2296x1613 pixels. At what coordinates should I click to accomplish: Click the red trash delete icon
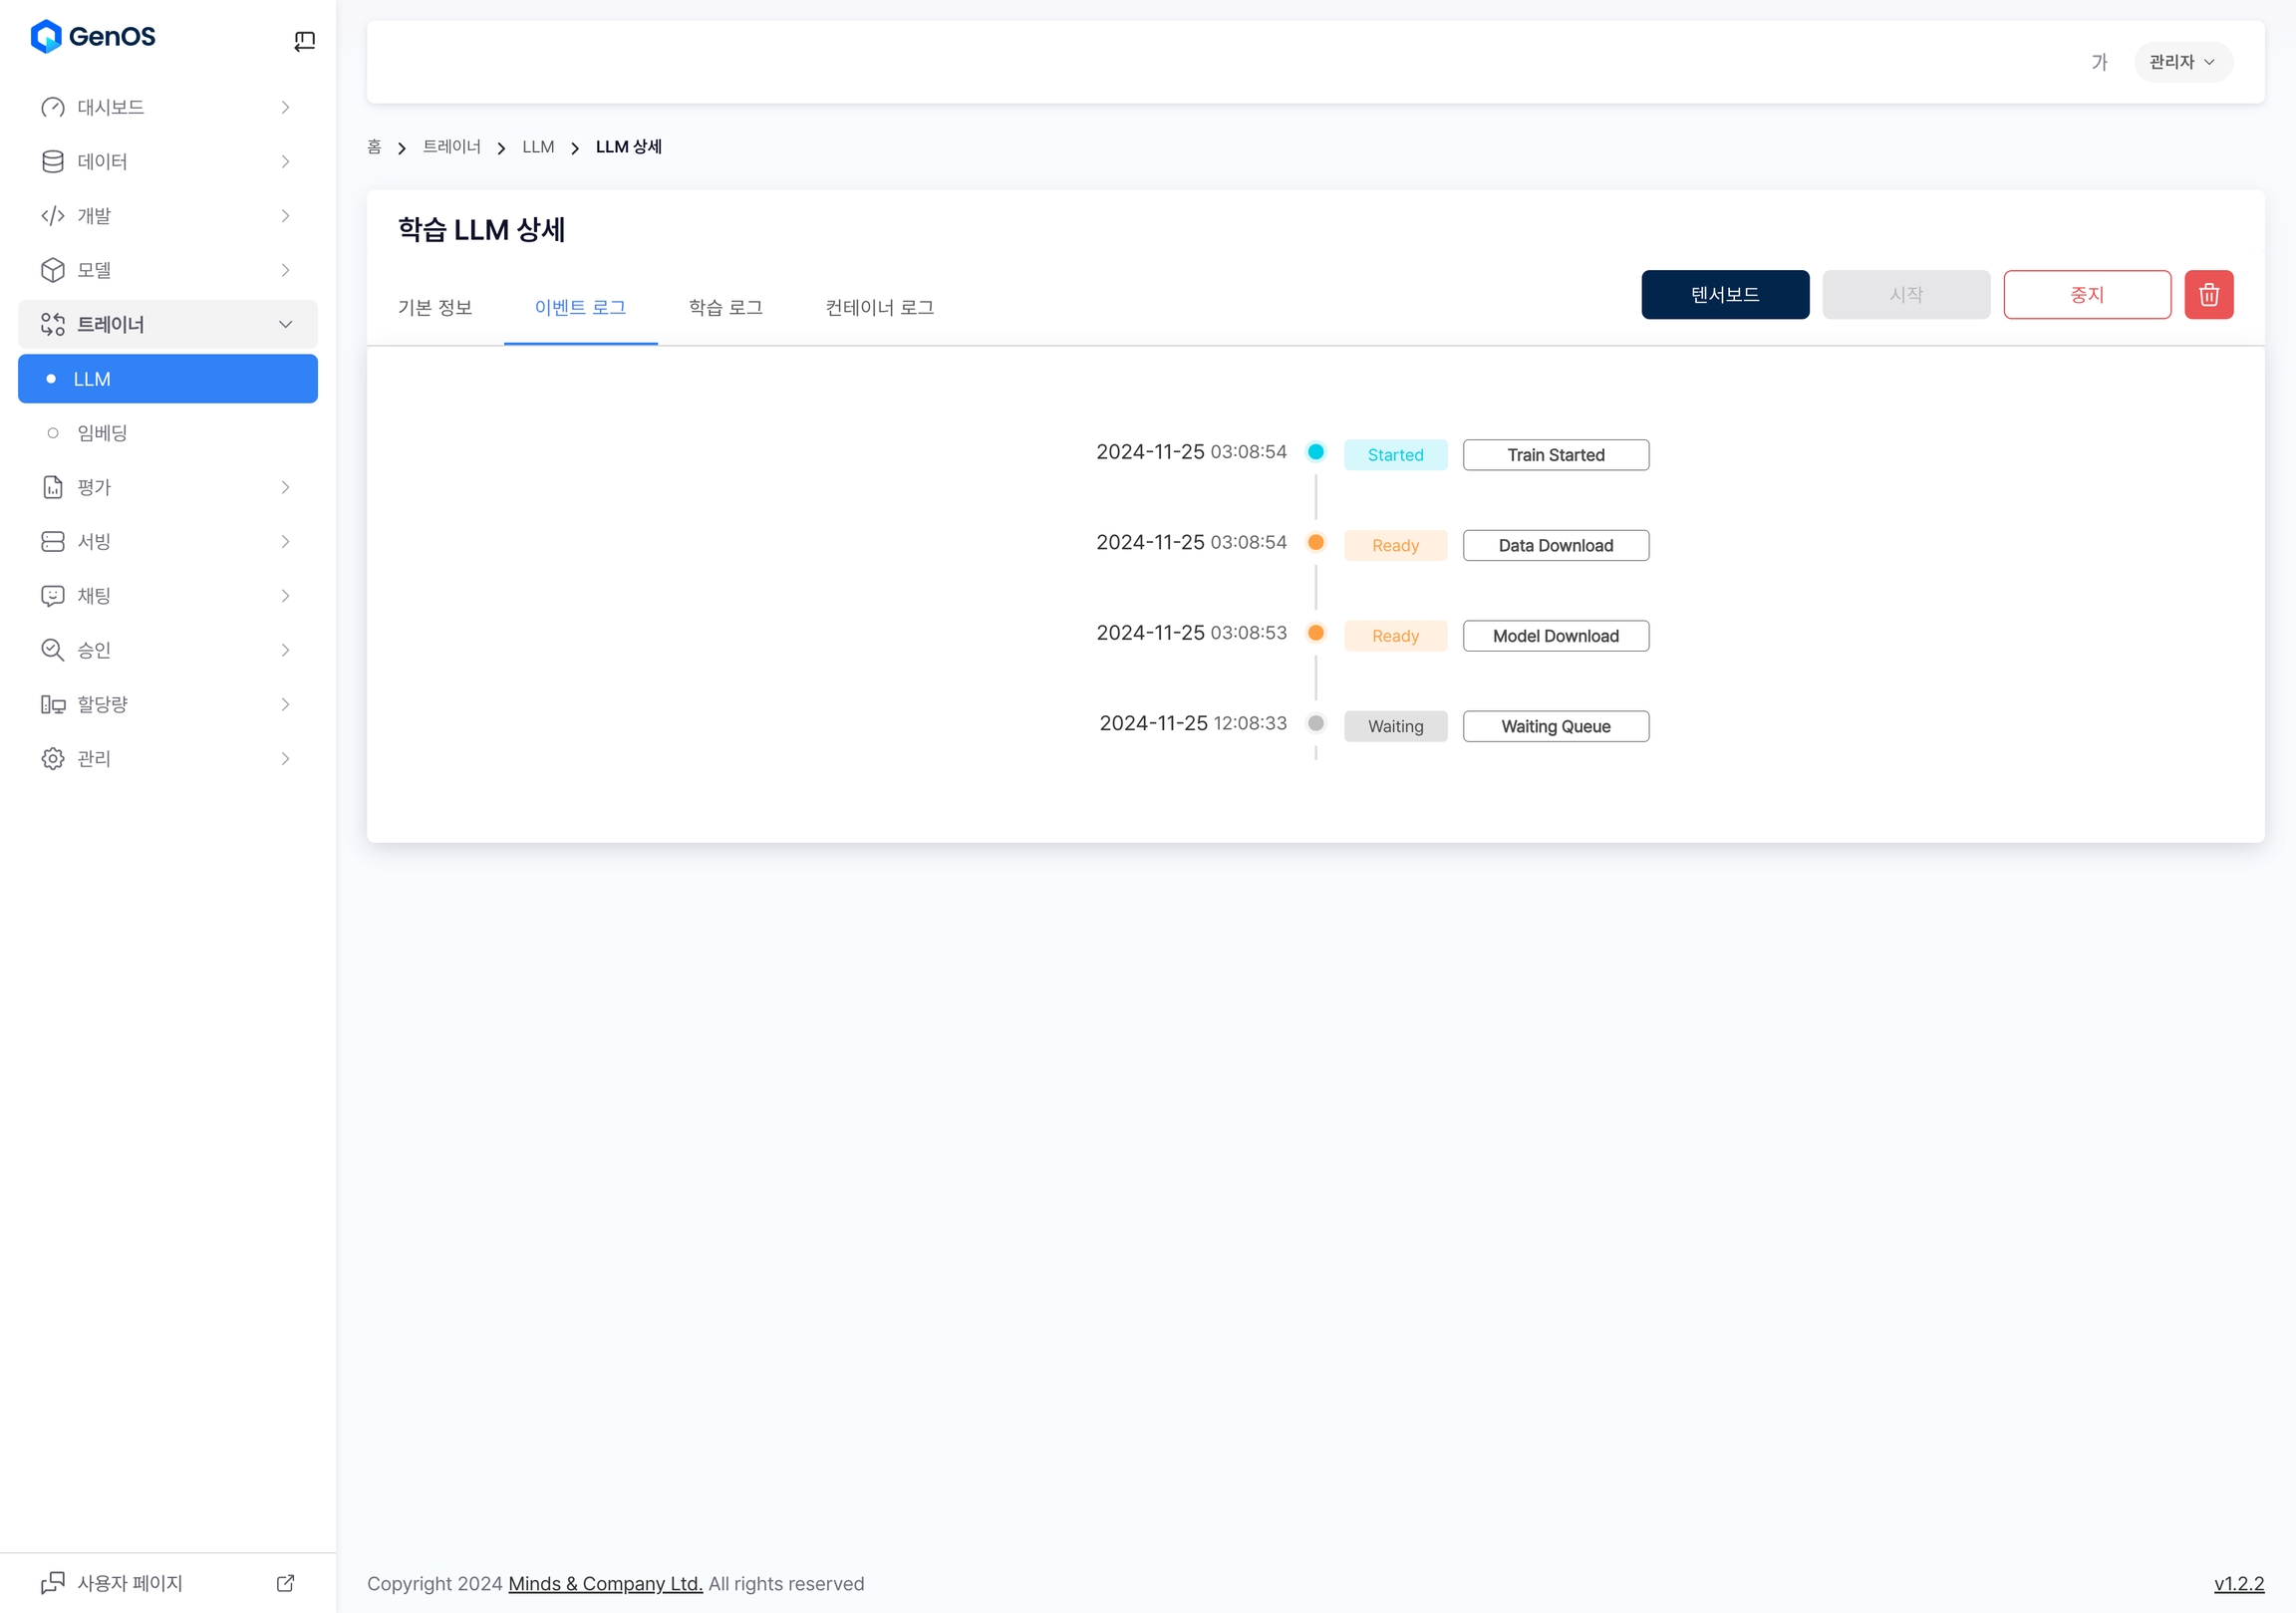(x=2208, y=295)
